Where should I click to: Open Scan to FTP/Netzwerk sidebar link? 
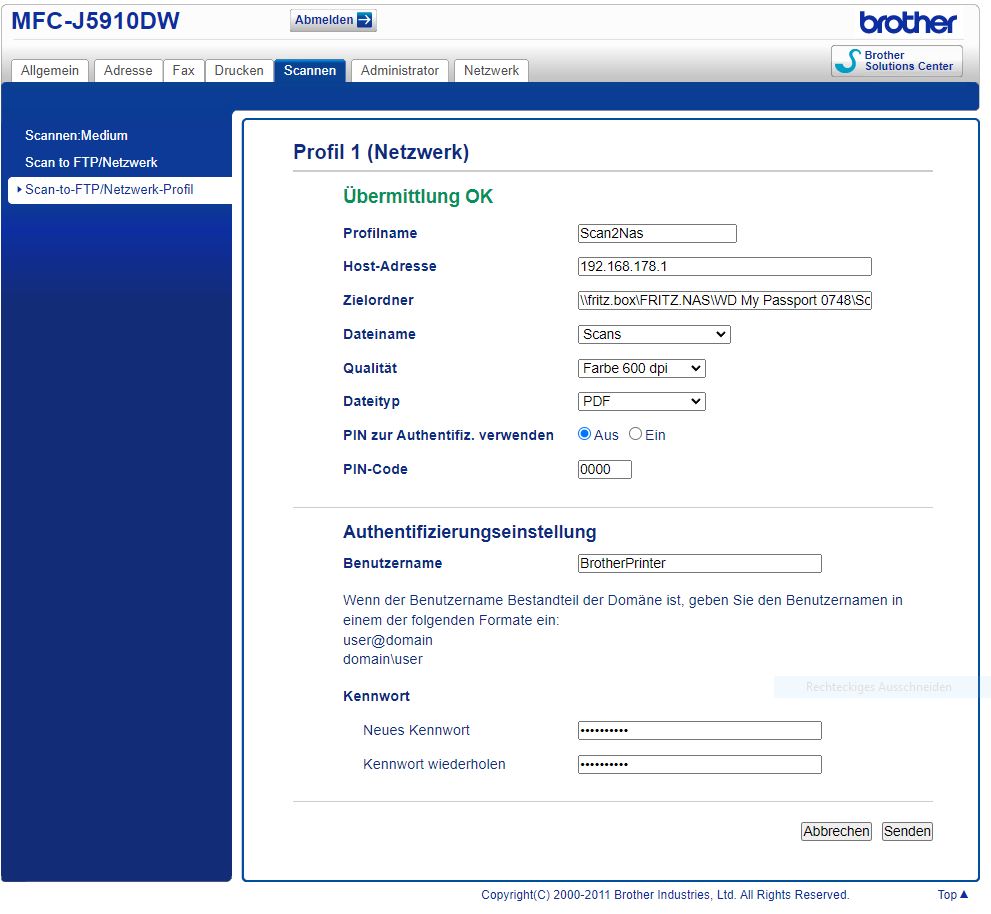coord(91,162)
